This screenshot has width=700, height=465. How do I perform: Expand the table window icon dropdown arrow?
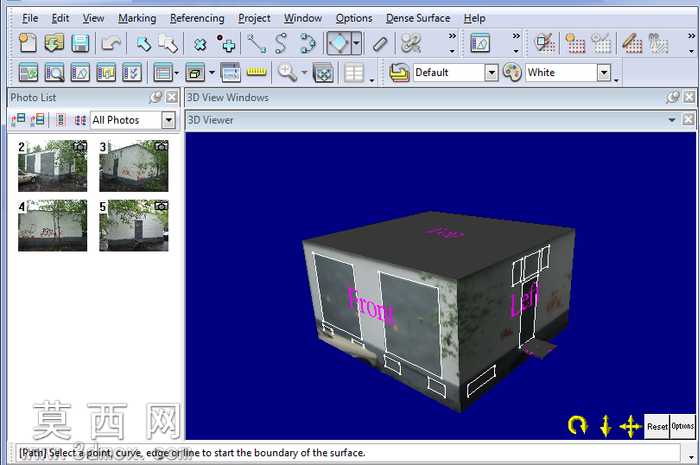tap(177, 72)
